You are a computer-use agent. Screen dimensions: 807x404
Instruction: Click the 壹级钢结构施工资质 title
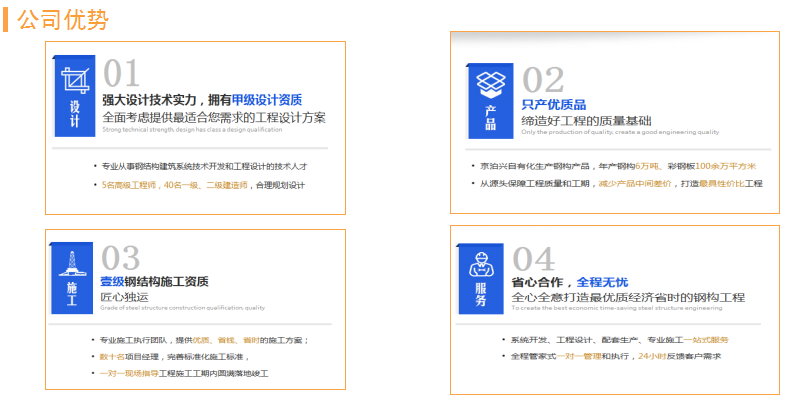155,282
